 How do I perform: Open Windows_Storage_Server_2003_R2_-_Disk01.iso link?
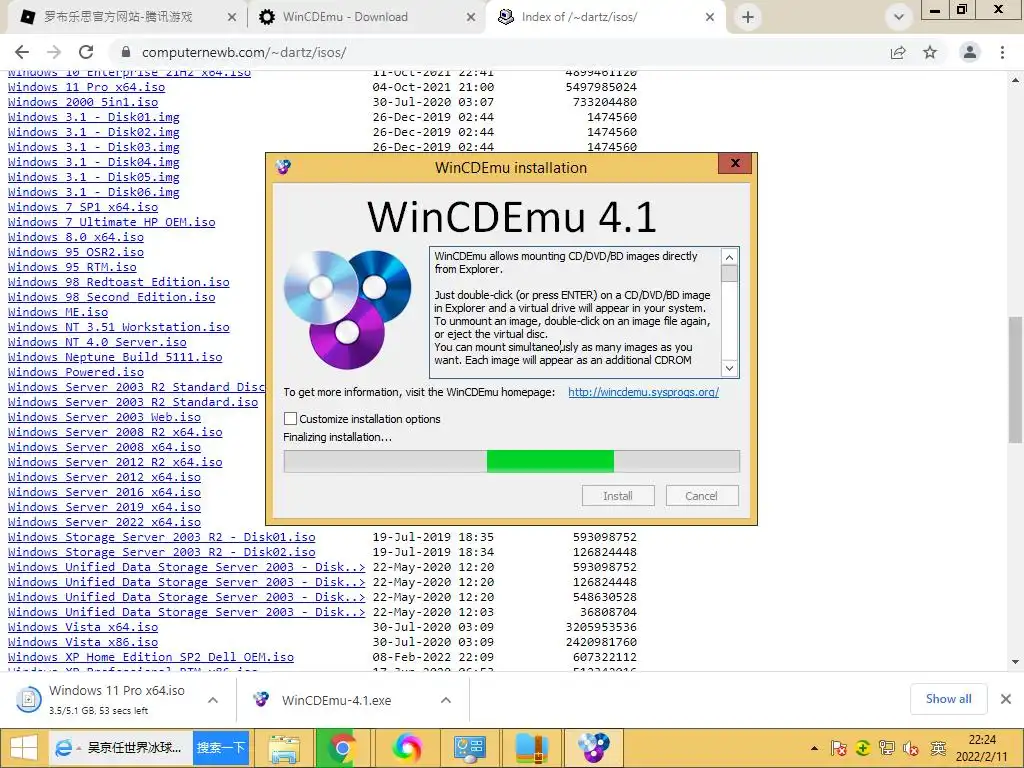point(161,537)
